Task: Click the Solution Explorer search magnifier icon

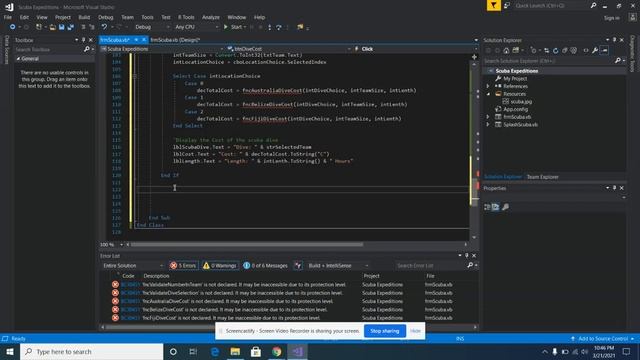Action: click(x=618, y=61)
